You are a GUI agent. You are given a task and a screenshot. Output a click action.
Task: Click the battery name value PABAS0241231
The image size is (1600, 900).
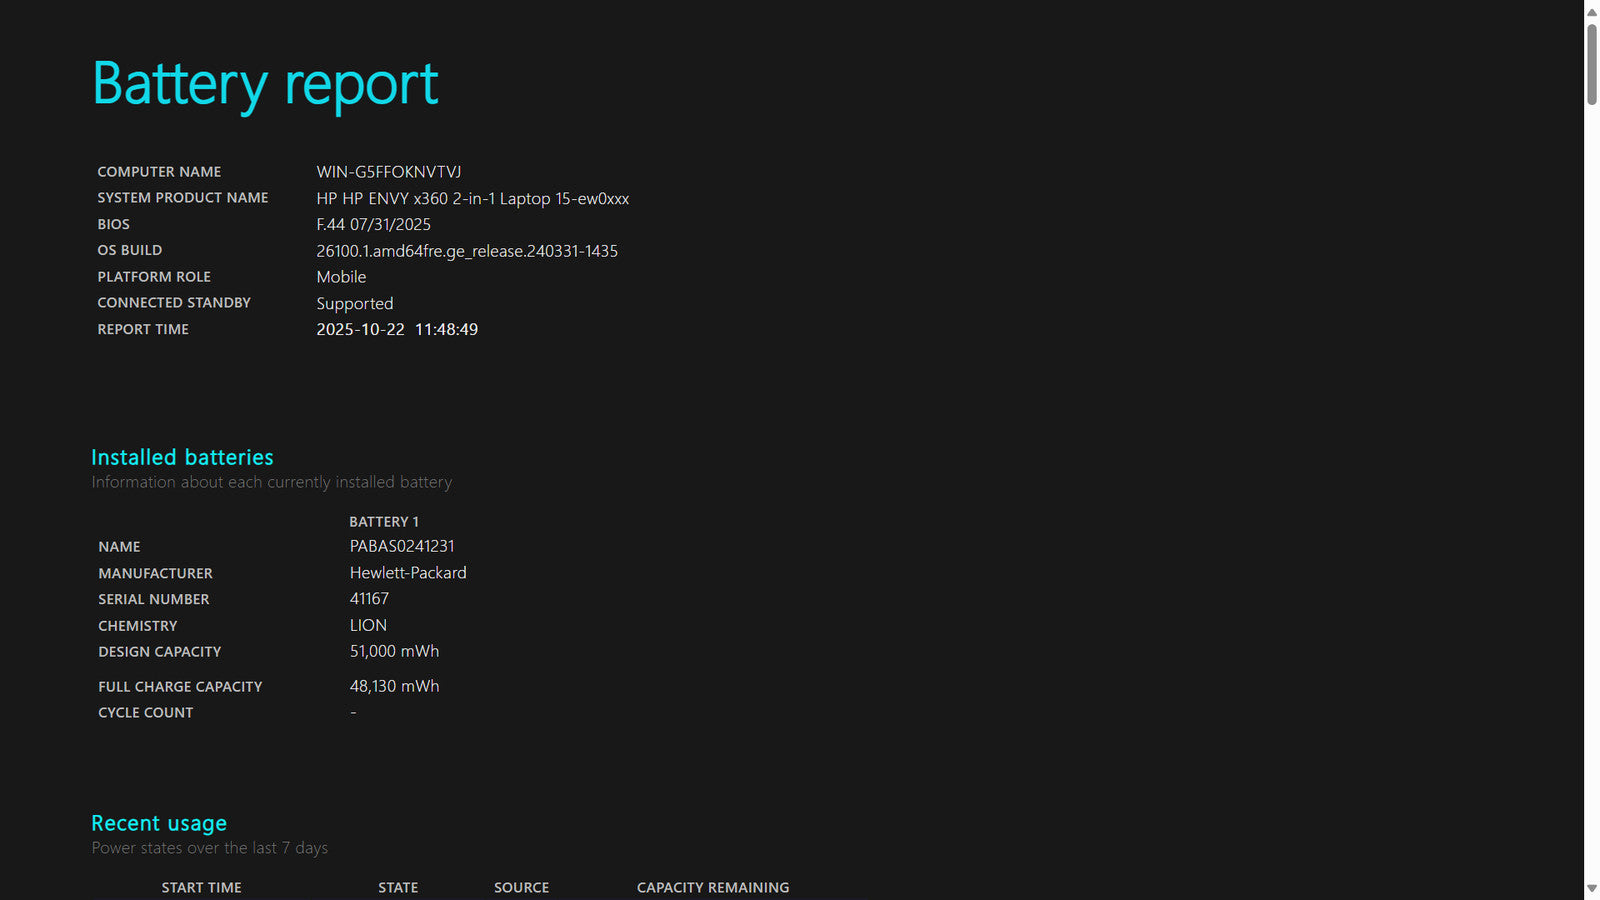pos(402,546)
